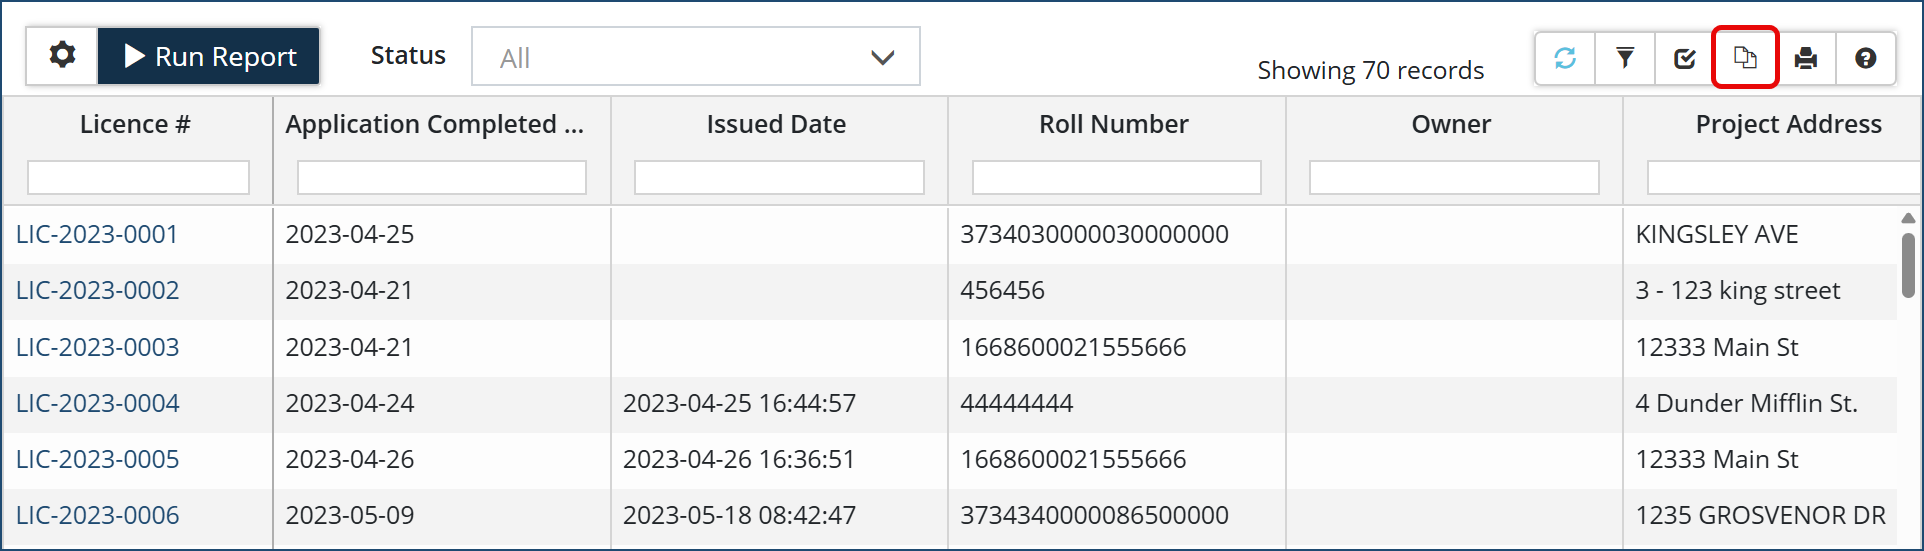1924x551 pixels.
Task: Open licence LIC-2023-0004 link
Action: [98, 403]
